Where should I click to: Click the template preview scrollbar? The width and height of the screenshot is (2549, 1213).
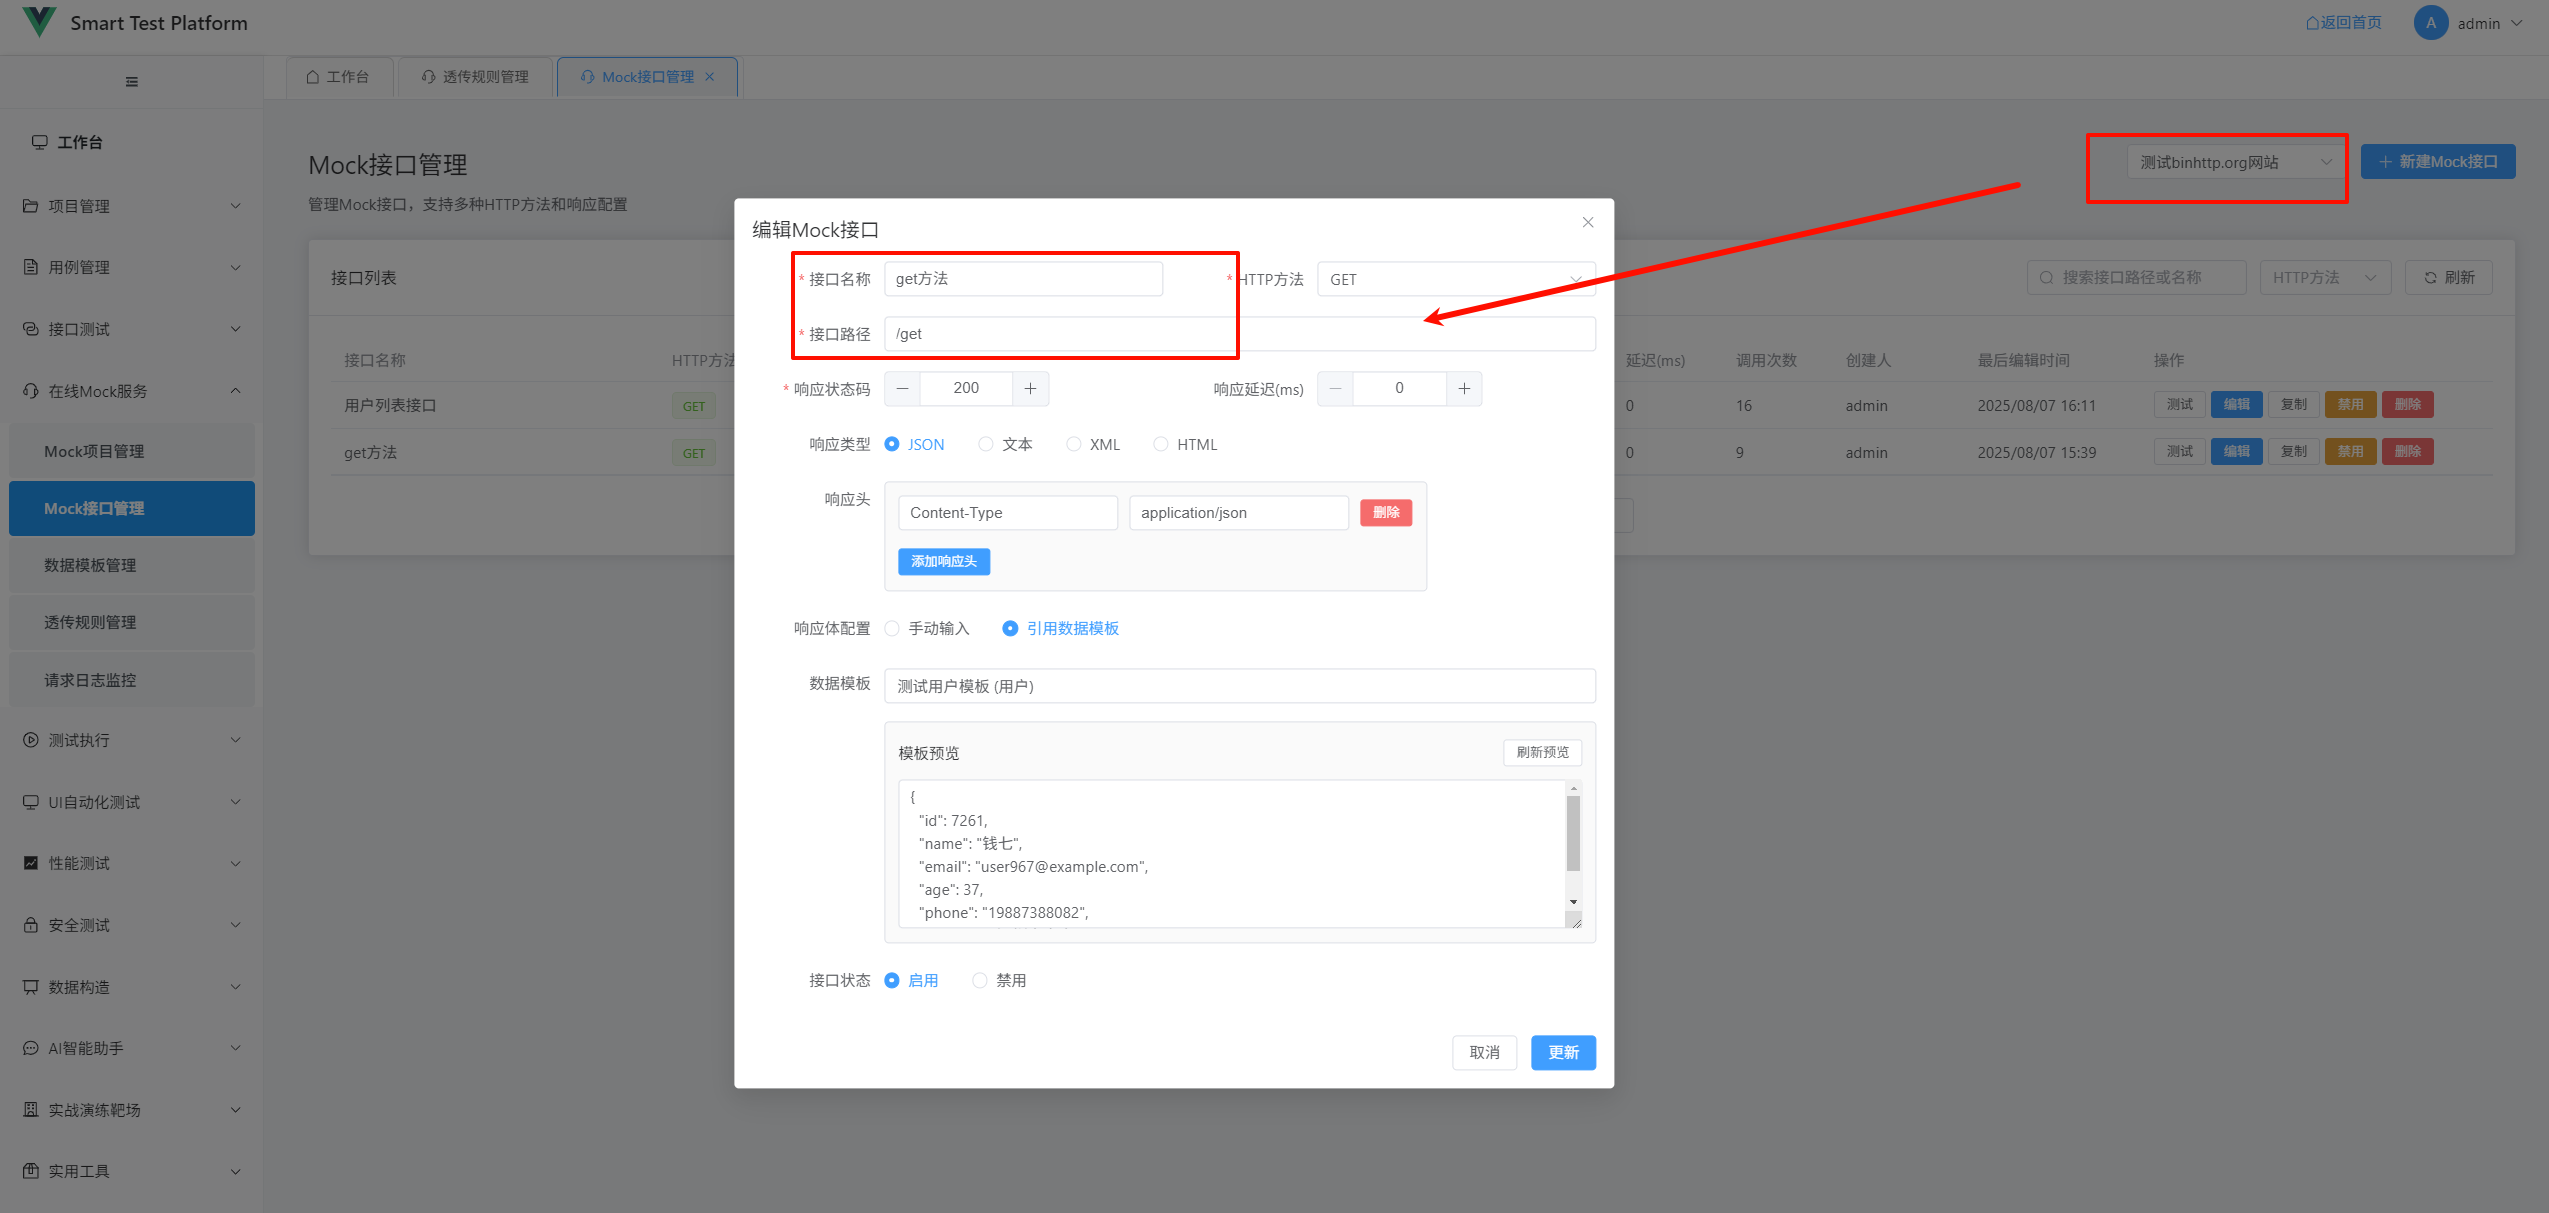(x=1573, y=834)
